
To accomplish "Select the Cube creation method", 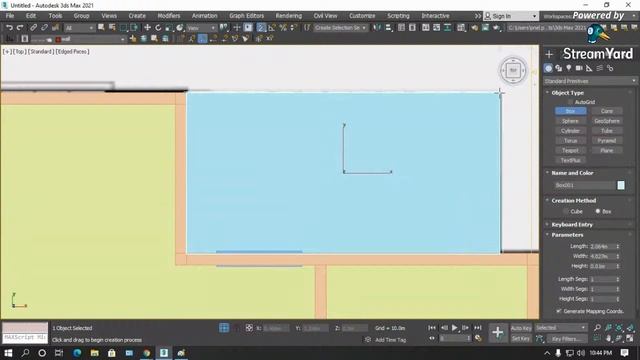I will [x=566, y=211].
